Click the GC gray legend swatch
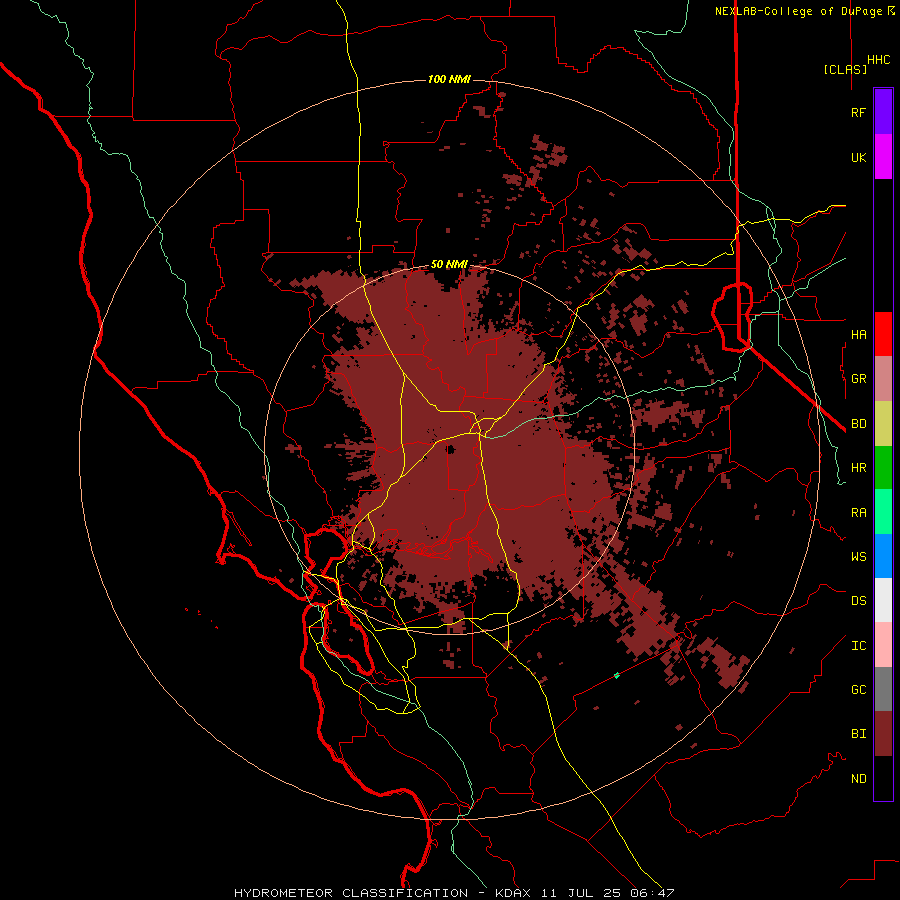The width and height of the screenshot is (900, 900). click(883, 689)
